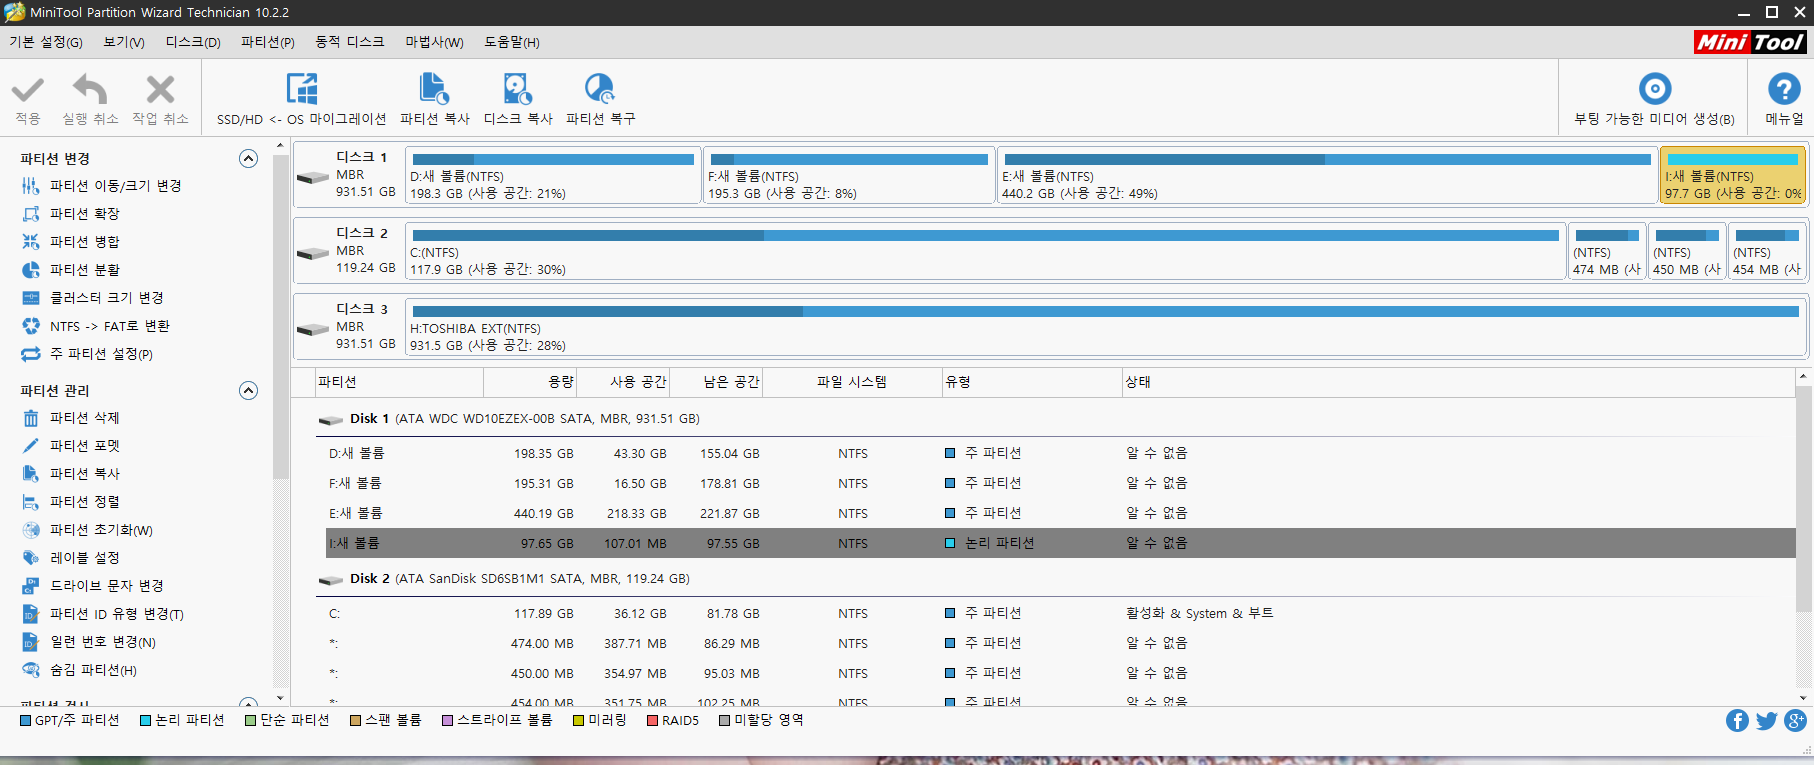1814x765 pixels.
Task: Collapse the 파티션 변경 section
Action: [248, 159]
